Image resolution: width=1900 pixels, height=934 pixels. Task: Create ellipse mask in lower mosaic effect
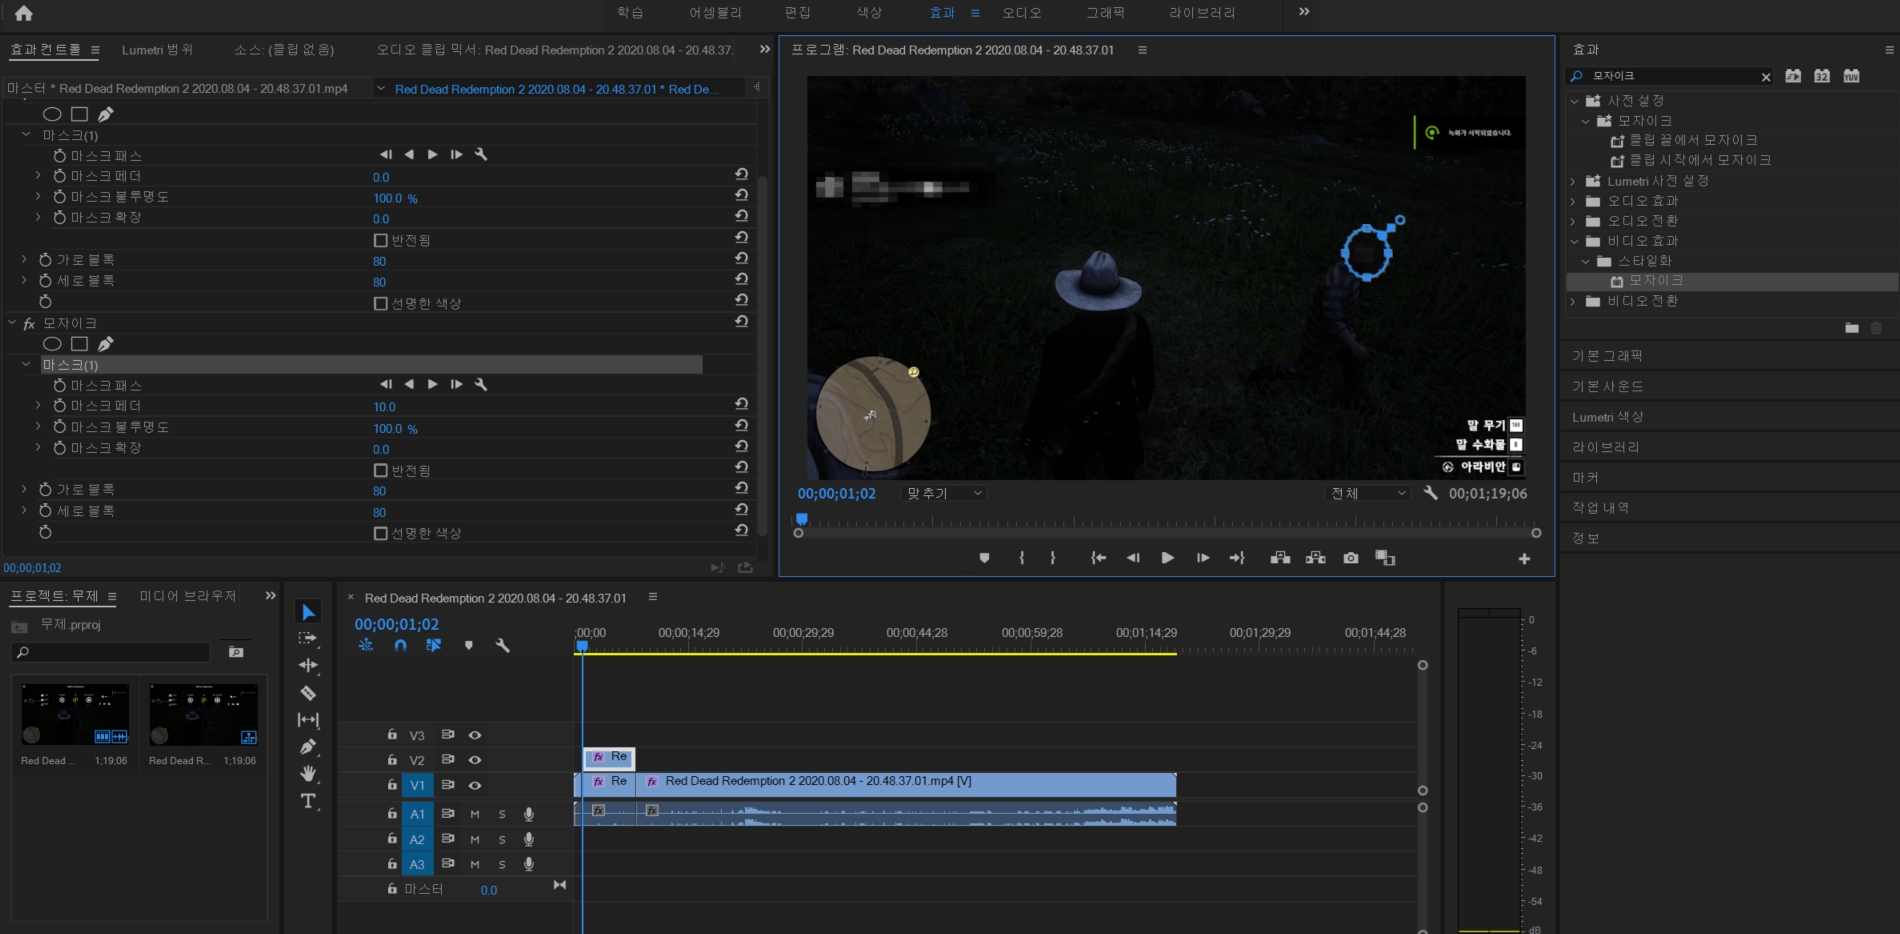click(52, 344)
